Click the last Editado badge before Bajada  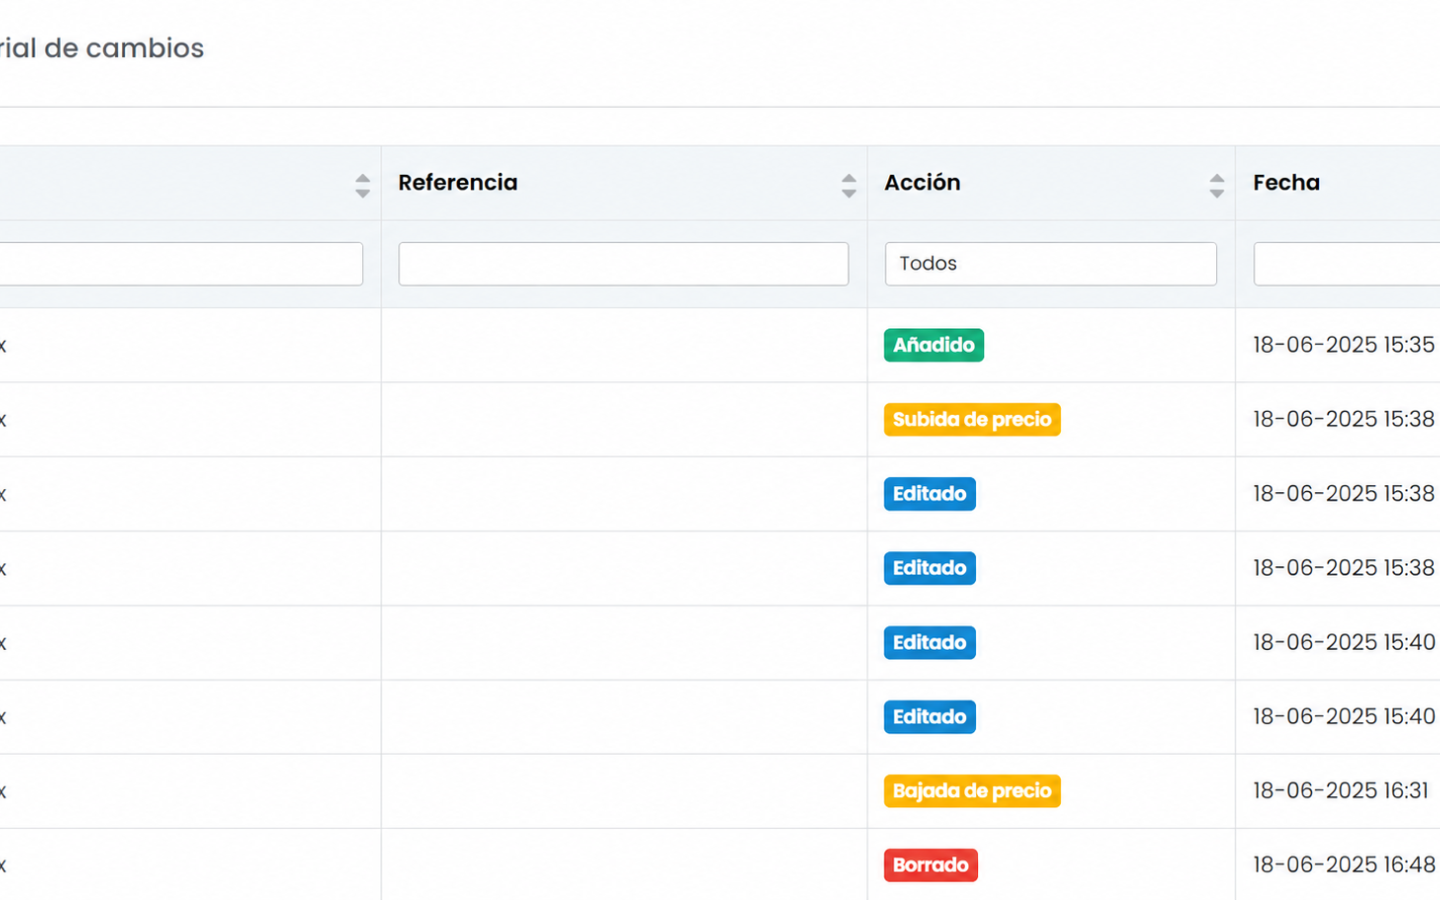point(930,717)
